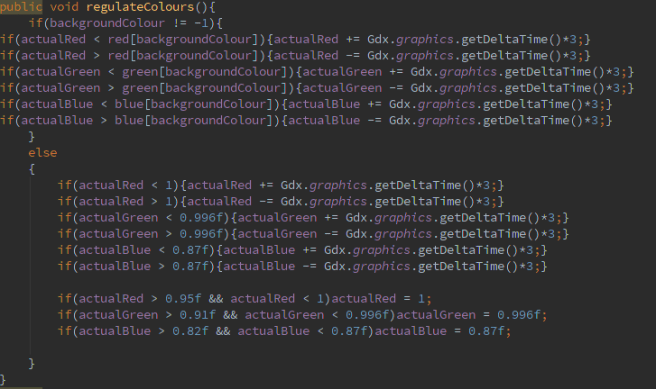Click the line 'if(backgroundColour != -1){'
The height and width of the screenshot is (389, 656).
pyautogui.click(x=126, y=23)
